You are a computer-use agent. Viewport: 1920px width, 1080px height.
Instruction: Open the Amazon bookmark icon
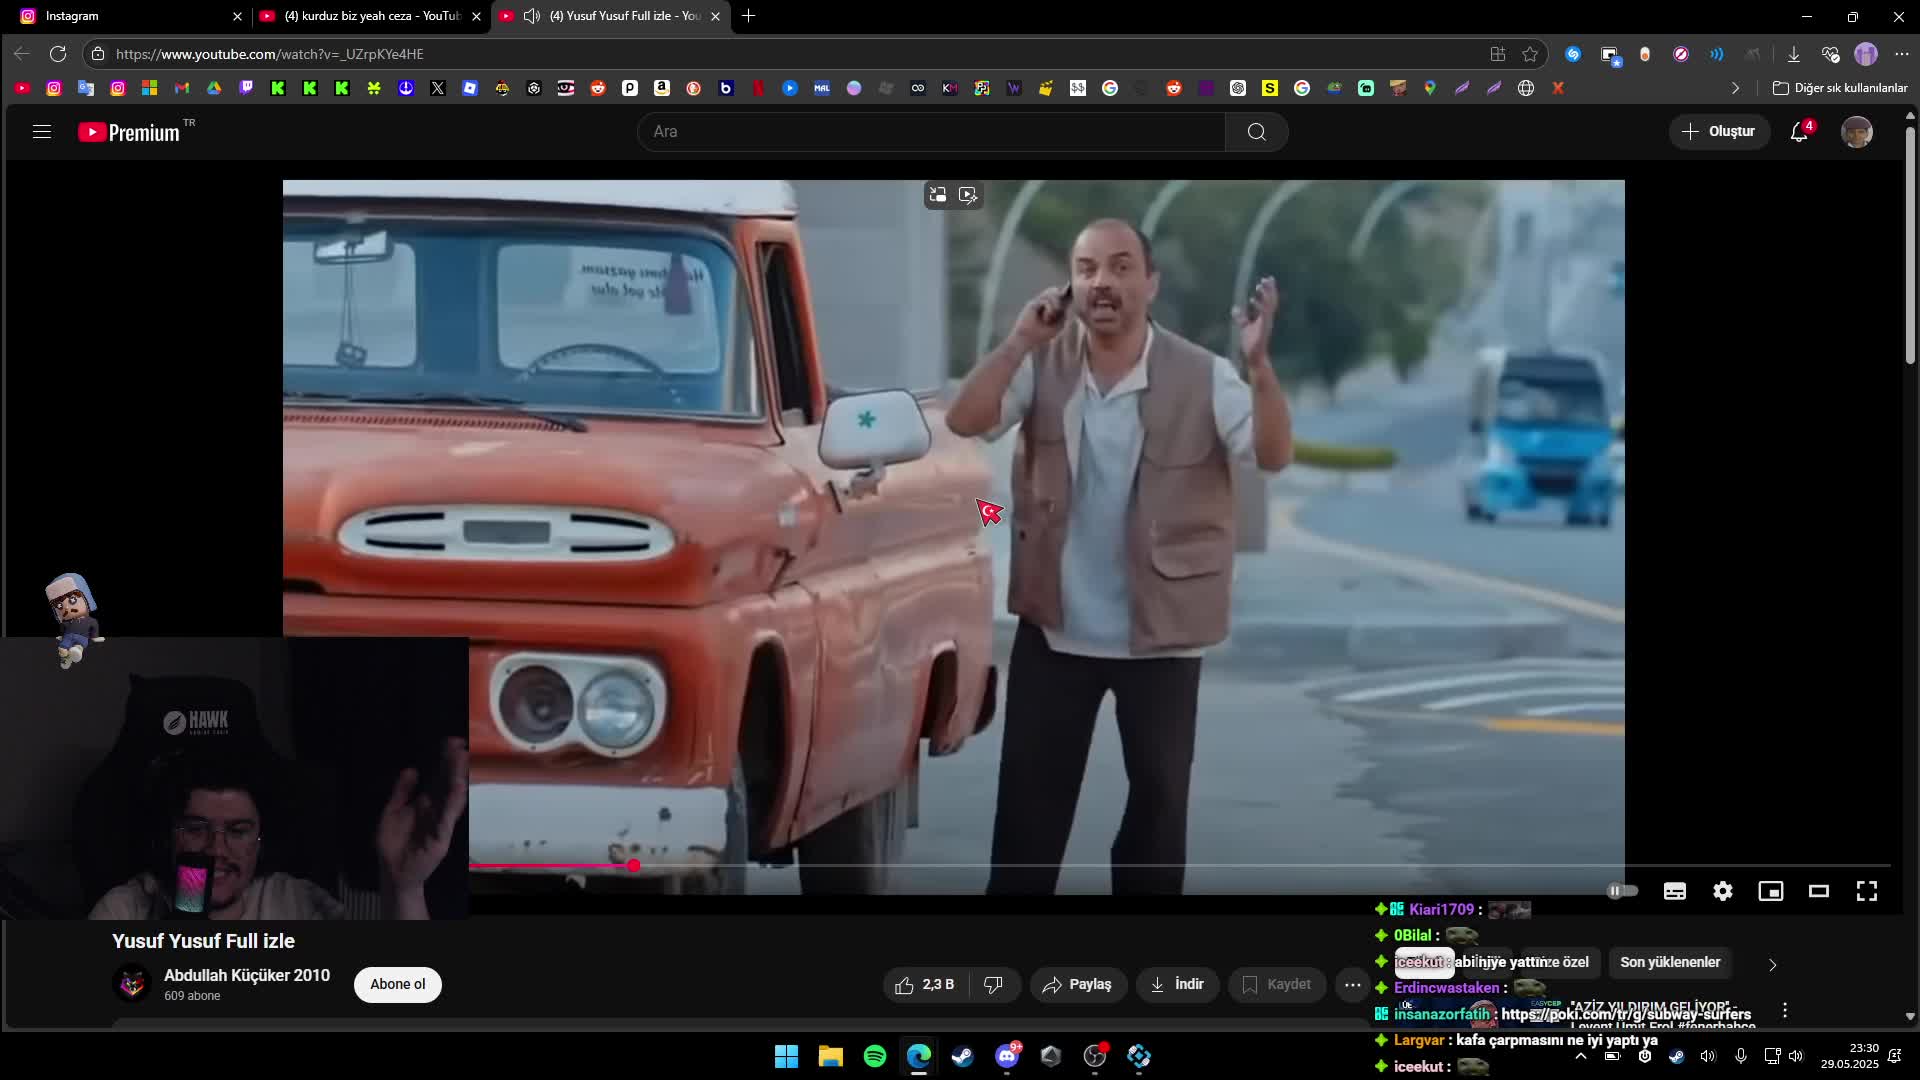(x=662, y=88)
